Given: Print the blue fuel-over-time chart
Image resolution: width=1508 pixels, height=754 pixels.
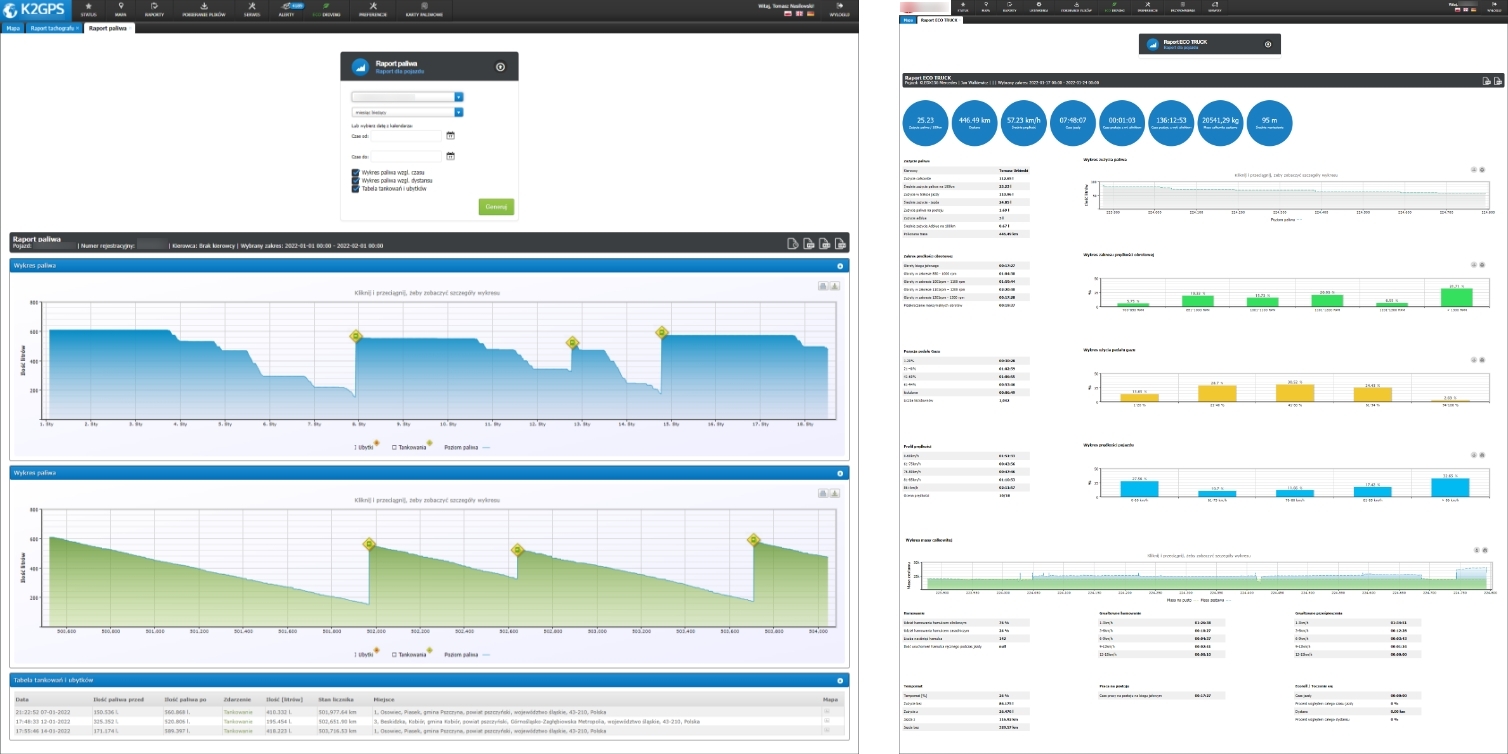Looking at the screenshot, I should tap(823, 285).
